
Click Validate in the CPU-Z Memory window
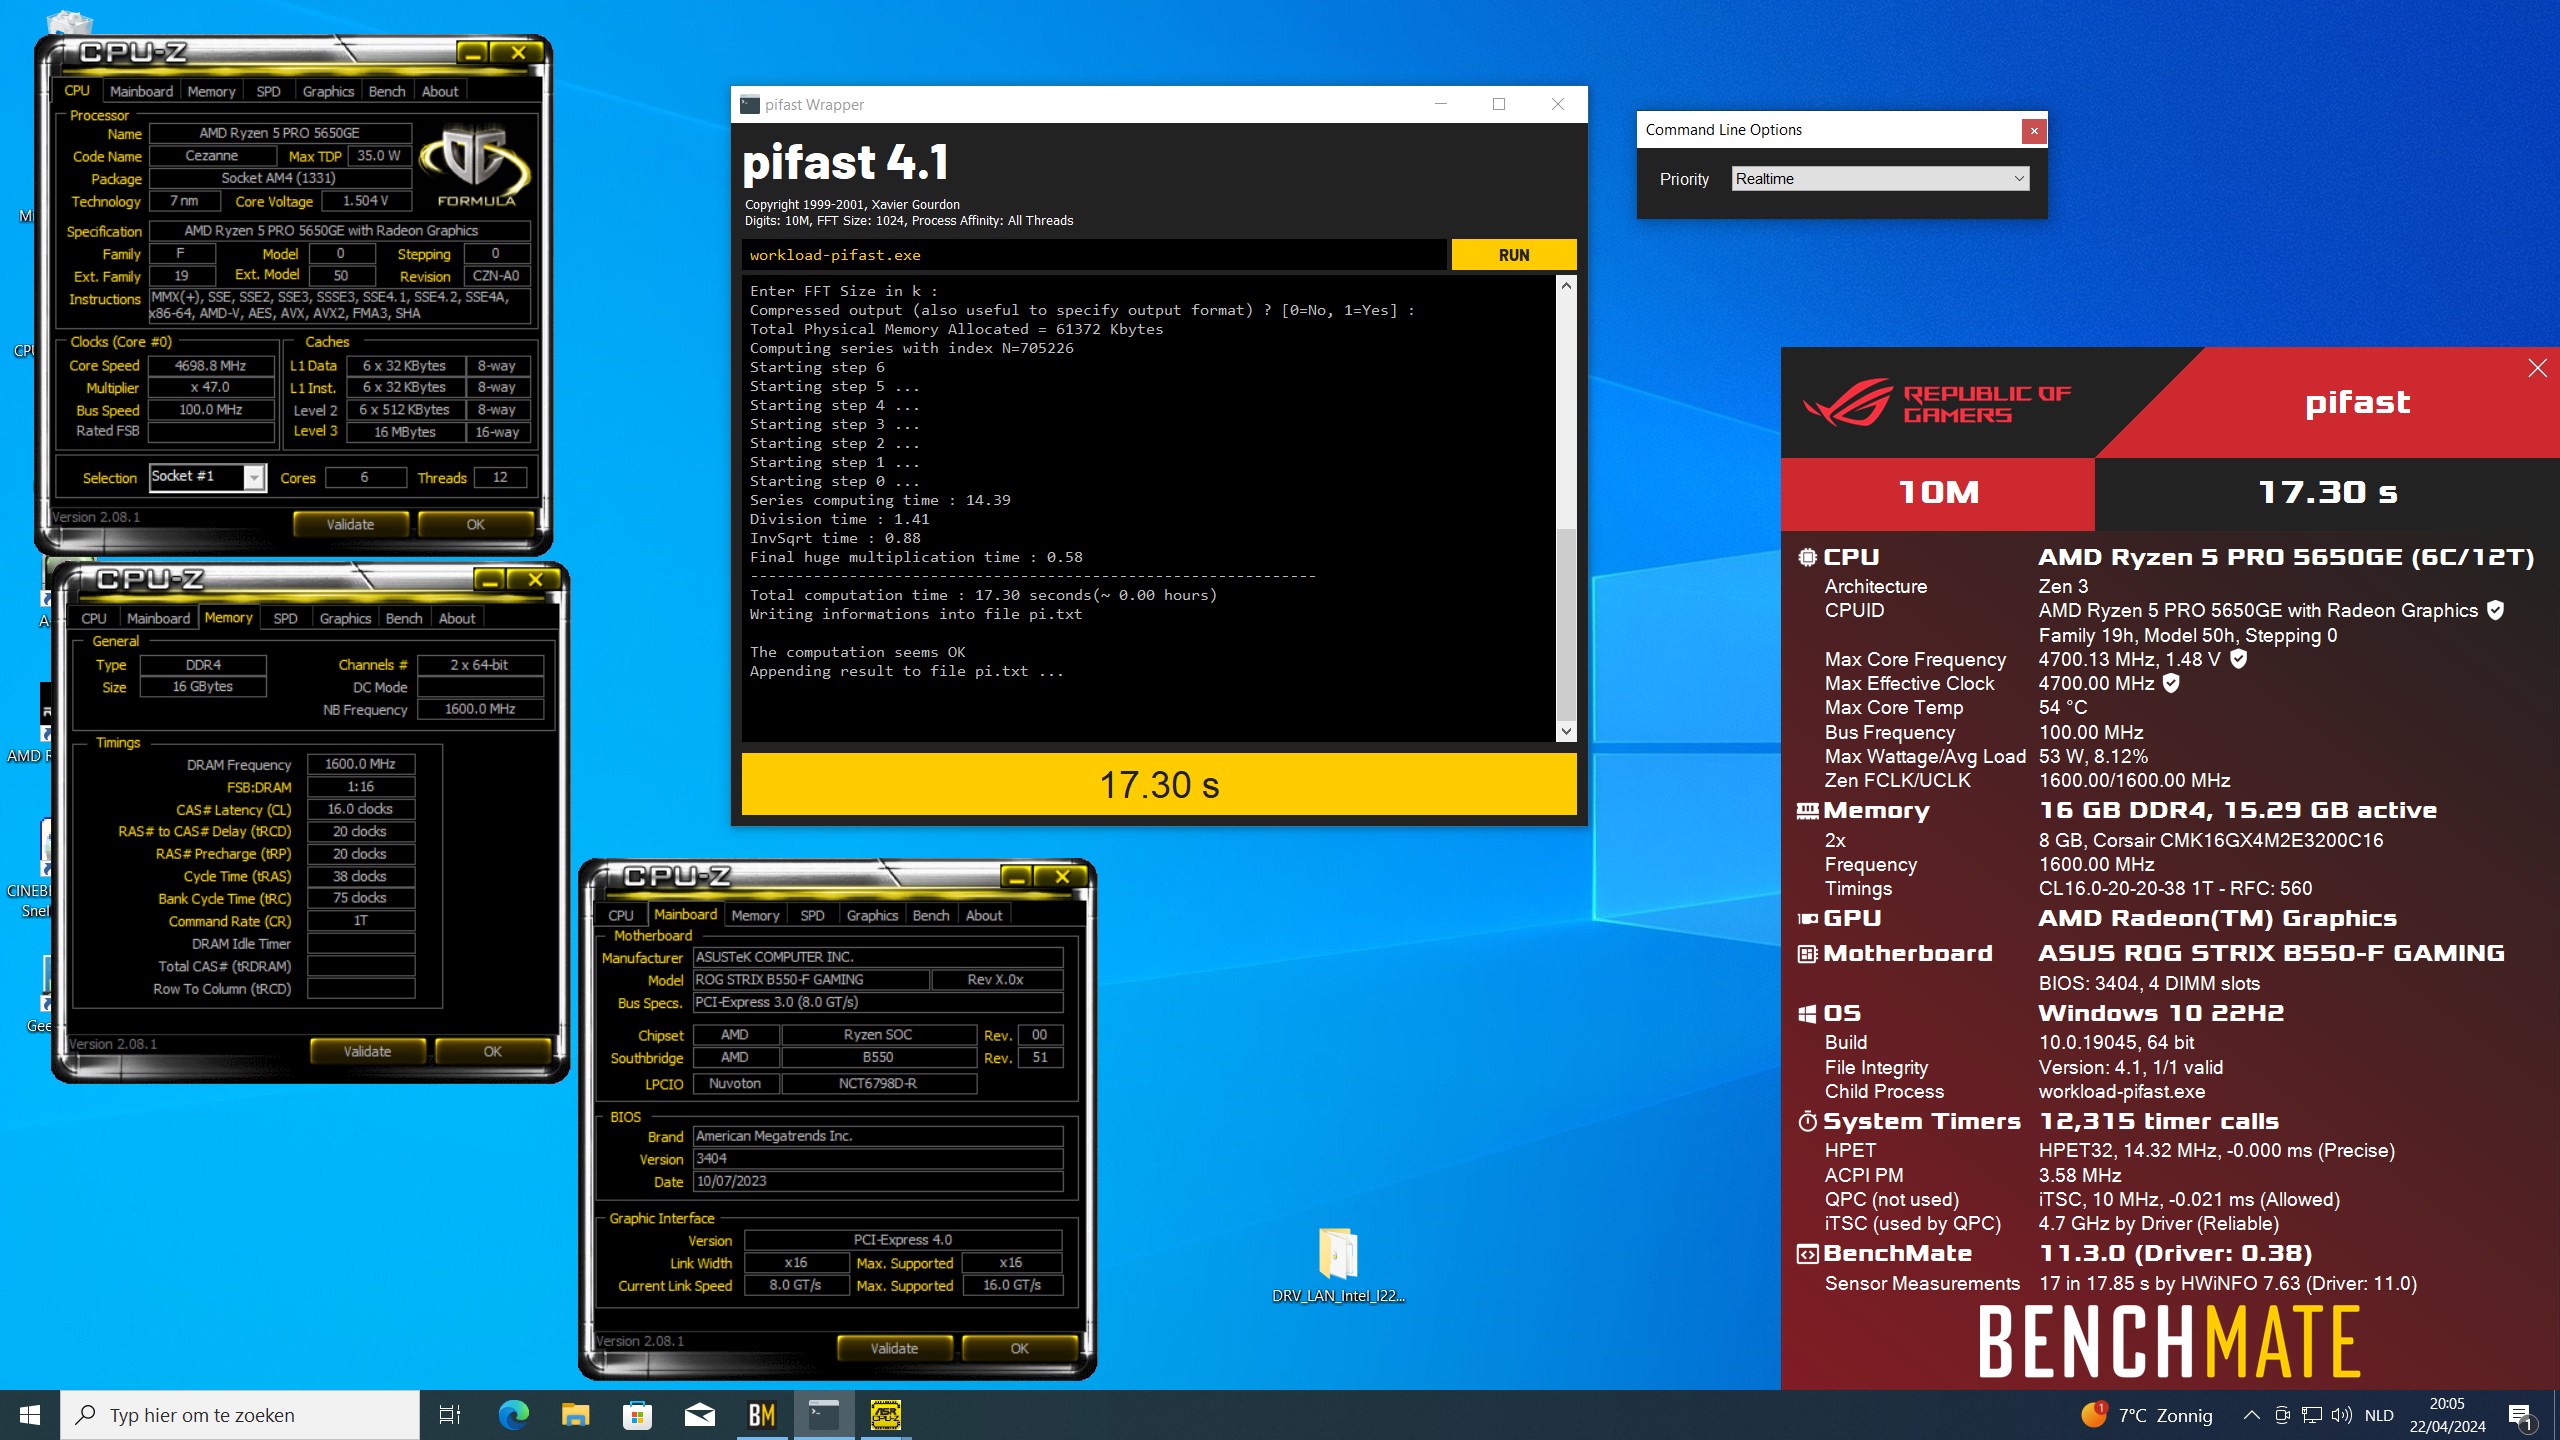click(x=367, y=1051)
